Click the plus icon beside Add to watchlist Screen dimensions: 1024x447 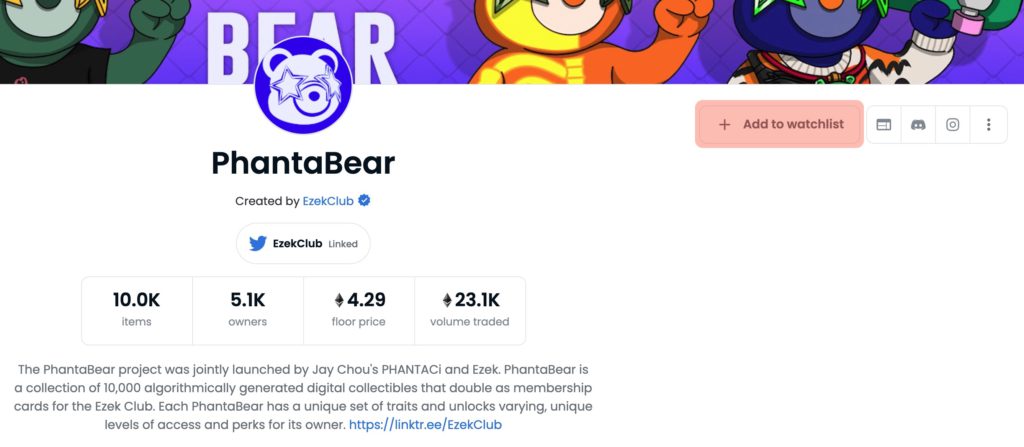[724, 125]
